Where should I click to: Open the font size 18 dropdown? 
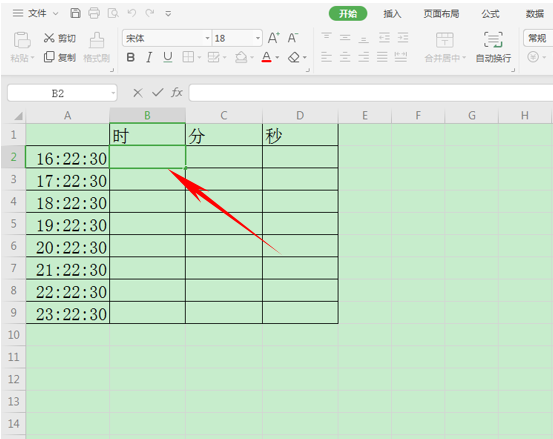(x=258, y=38)
